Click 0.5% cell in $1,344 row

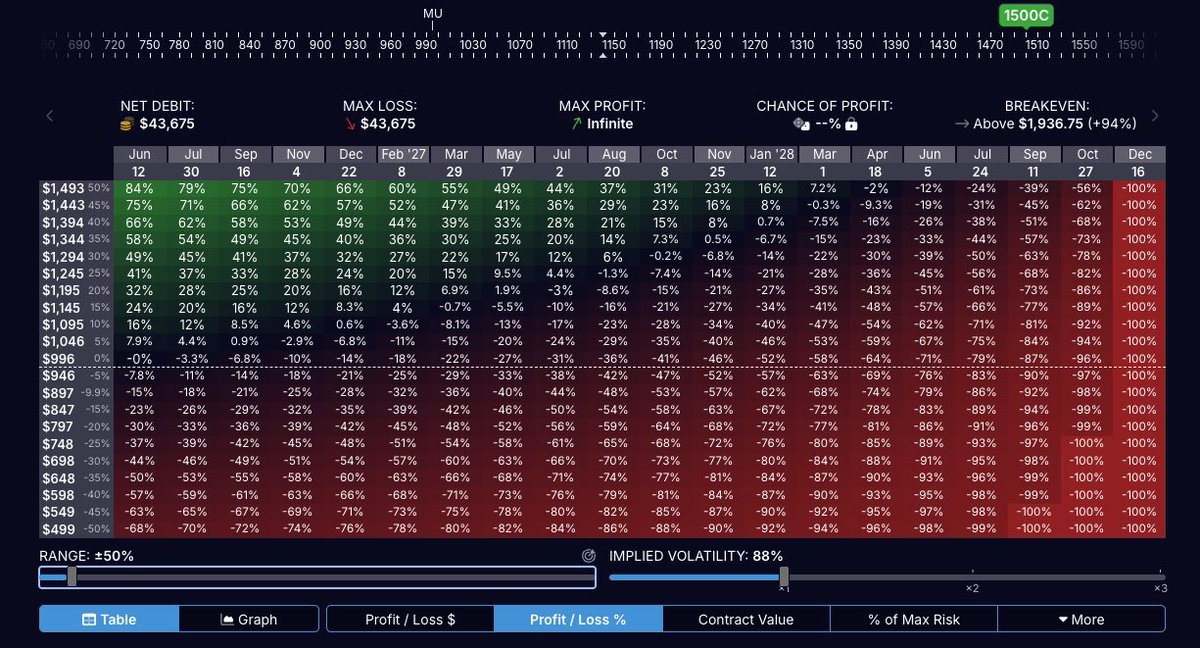[x=719, y=239]
